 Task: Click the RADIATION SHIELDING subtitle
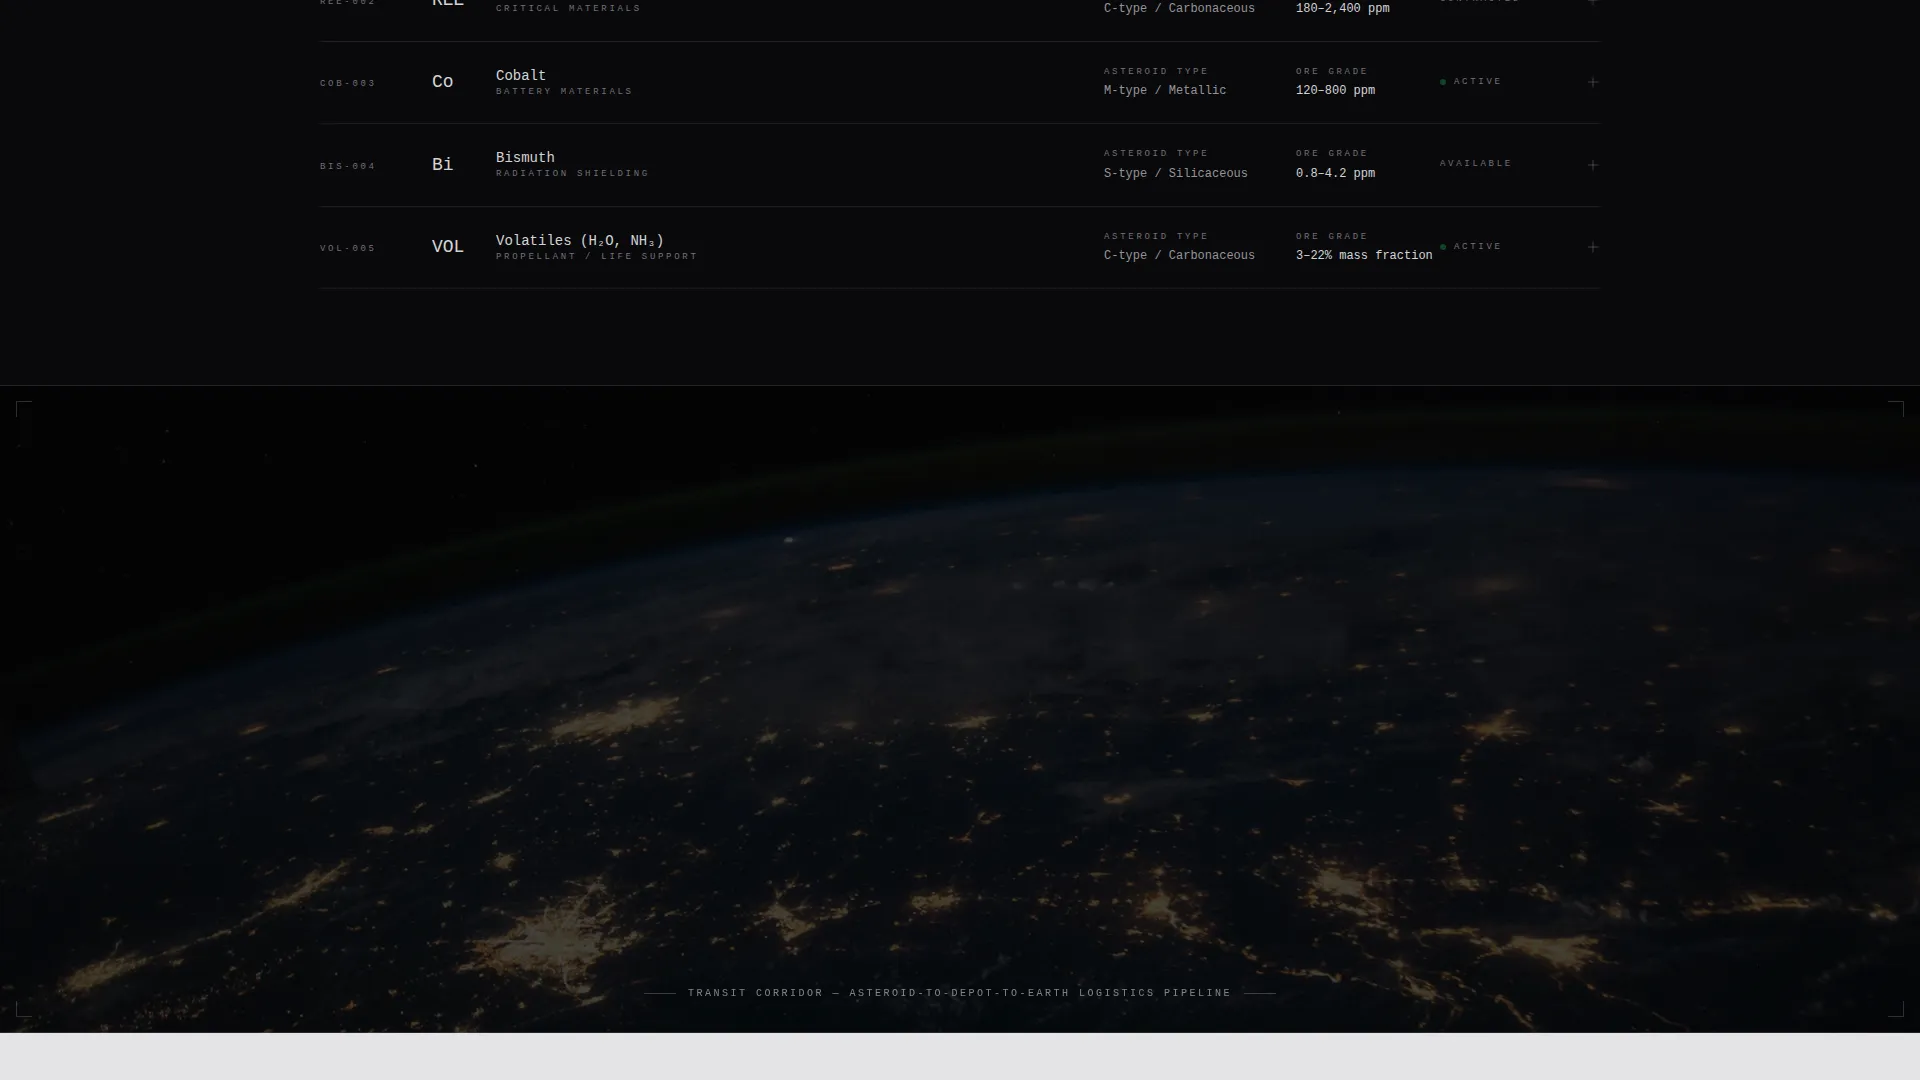(x=572, y=173)
